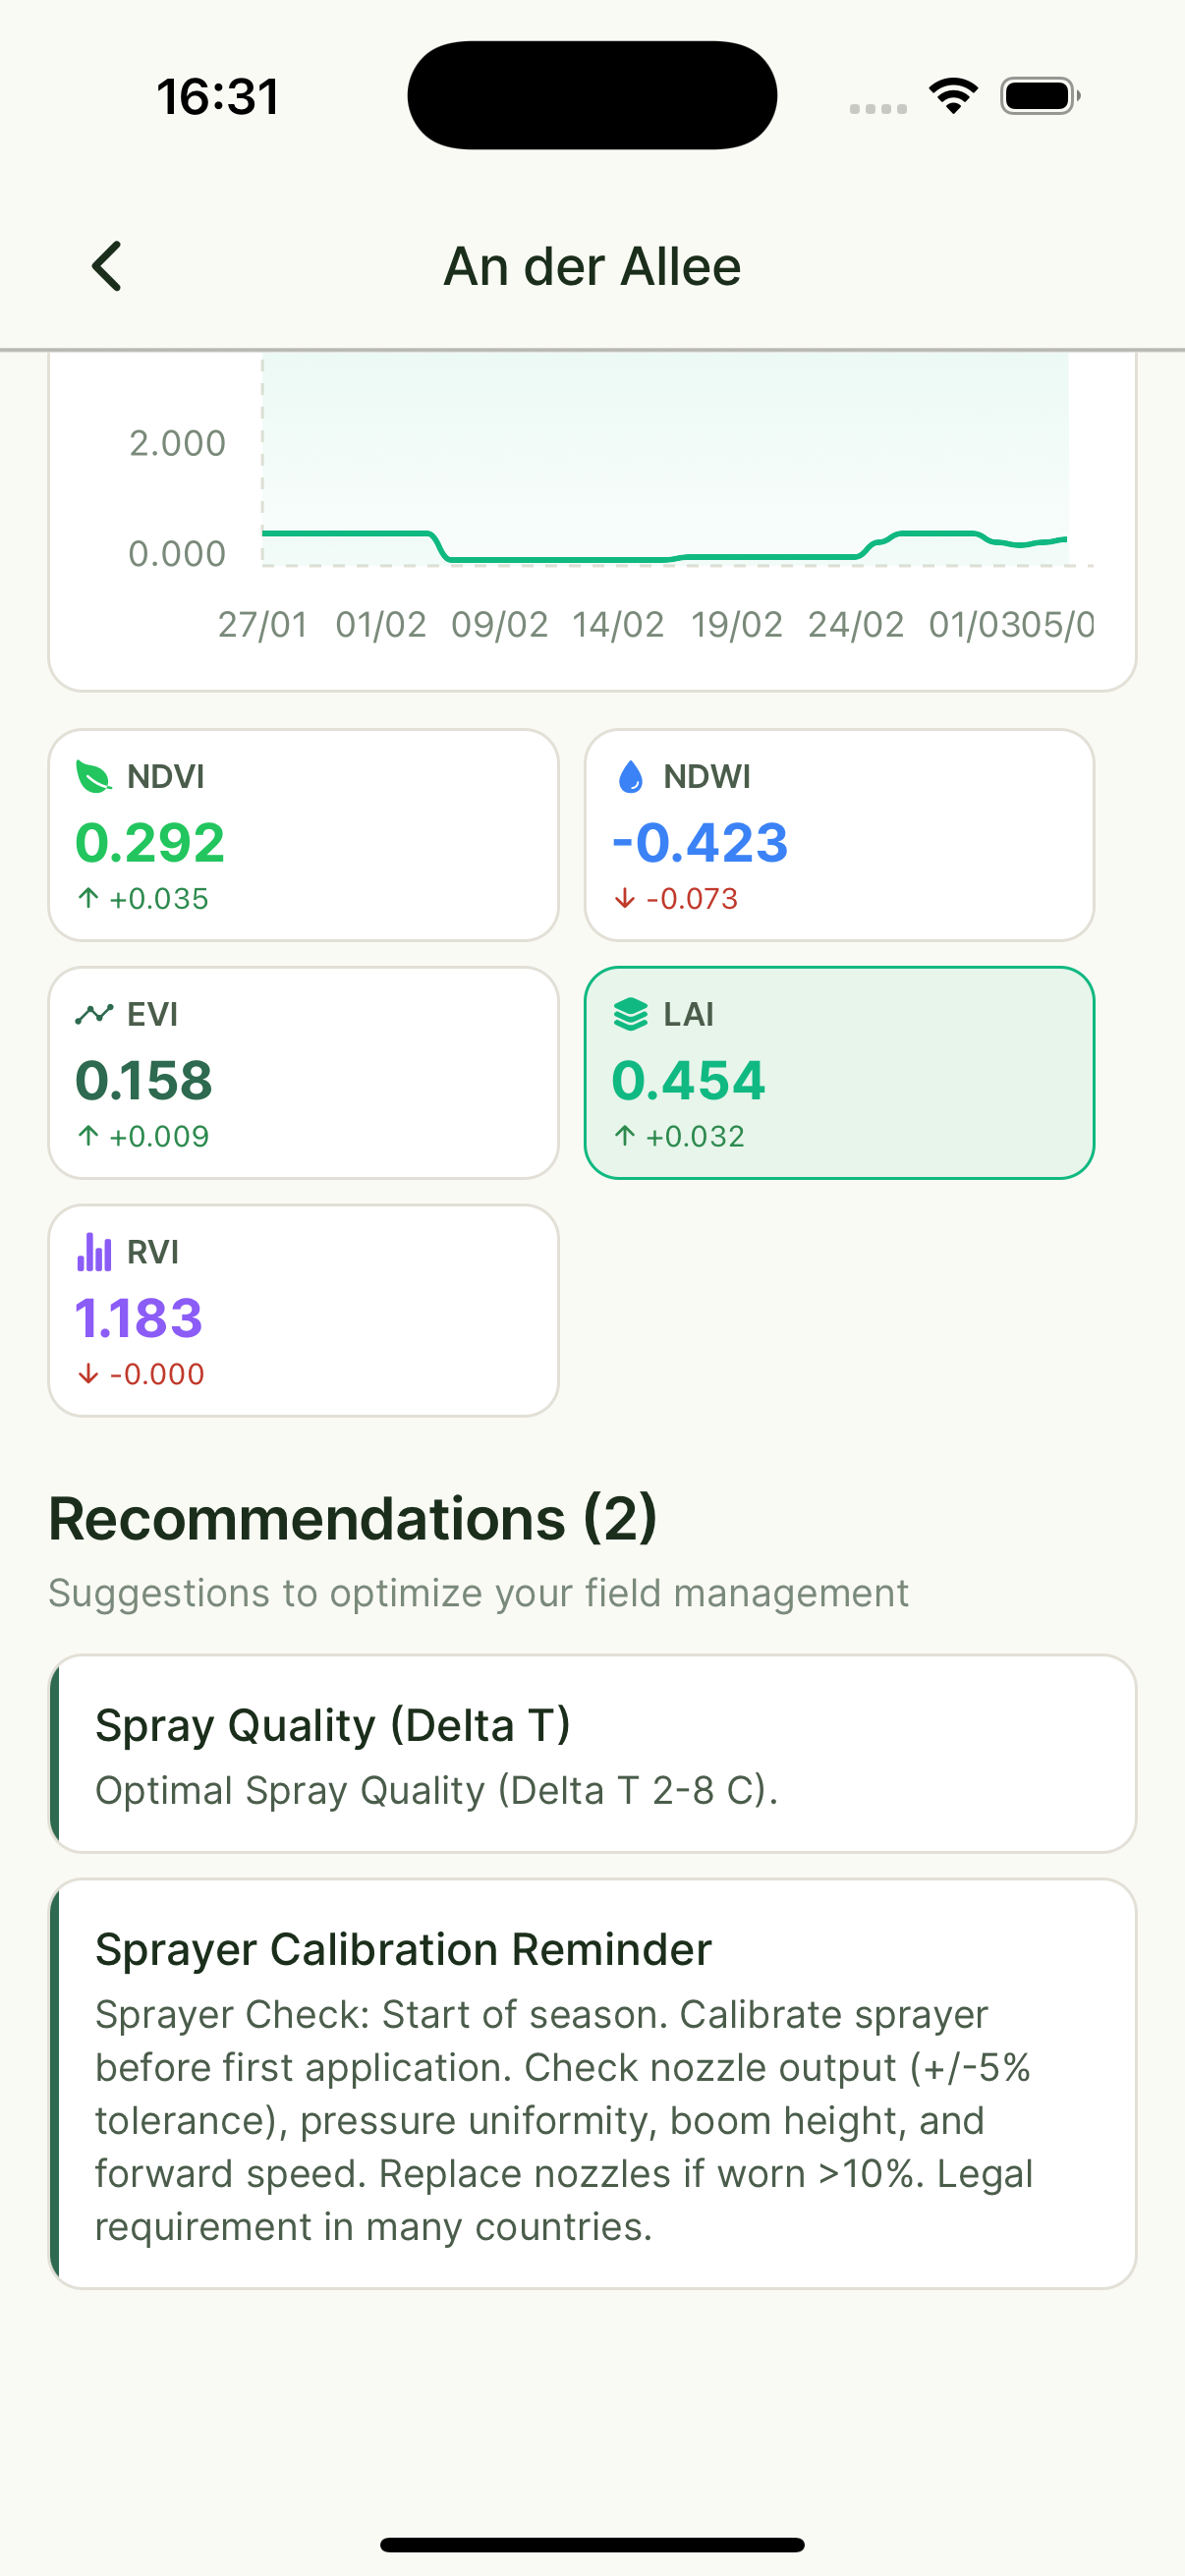Image resolution: width=1185 pixels, height=2576 pixels.
Task: Tap the EVI trend line icon
Action: pos(93,1014)
